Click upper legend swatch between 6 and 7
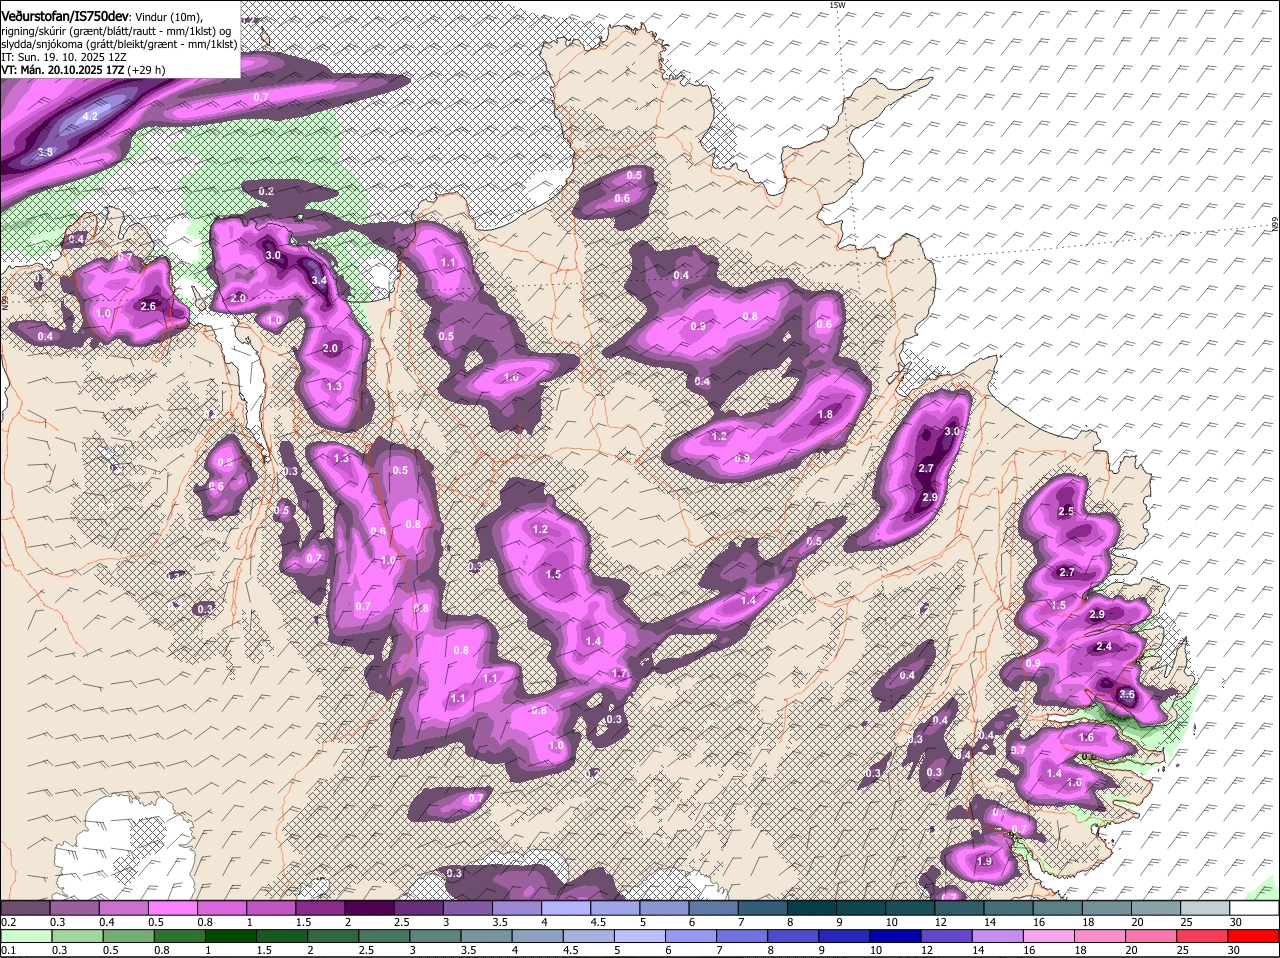The width and height of the screenshot is (1280, 958). (714, 908)
